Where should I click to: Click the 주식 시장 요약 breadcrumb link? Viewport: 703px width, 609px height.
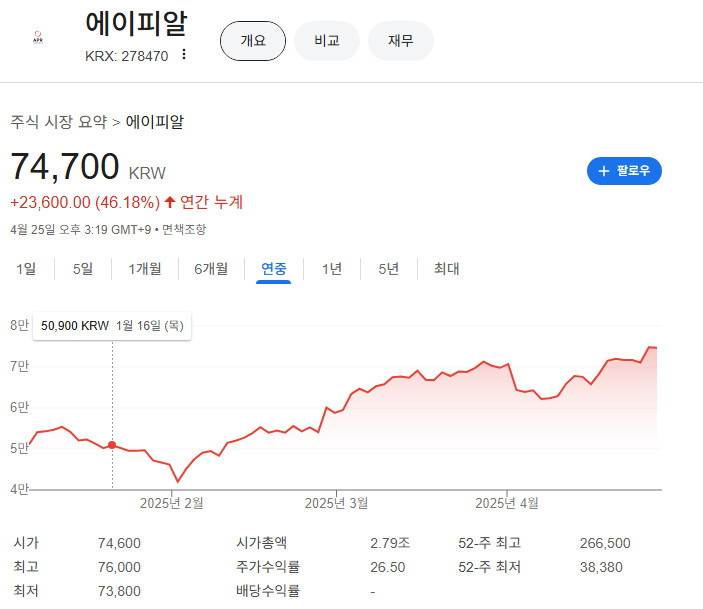[x=59, y=122]
